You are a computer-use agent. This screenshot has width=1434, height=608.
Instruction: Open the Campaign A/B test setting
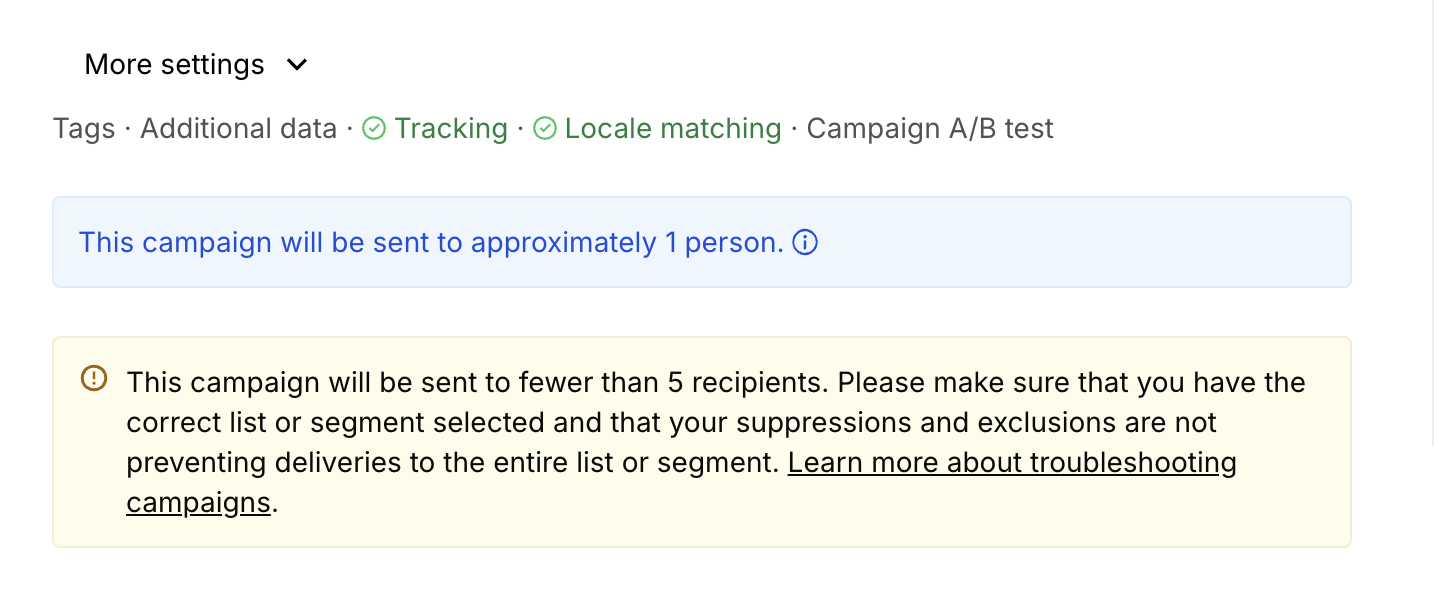[x=930, y=129]
